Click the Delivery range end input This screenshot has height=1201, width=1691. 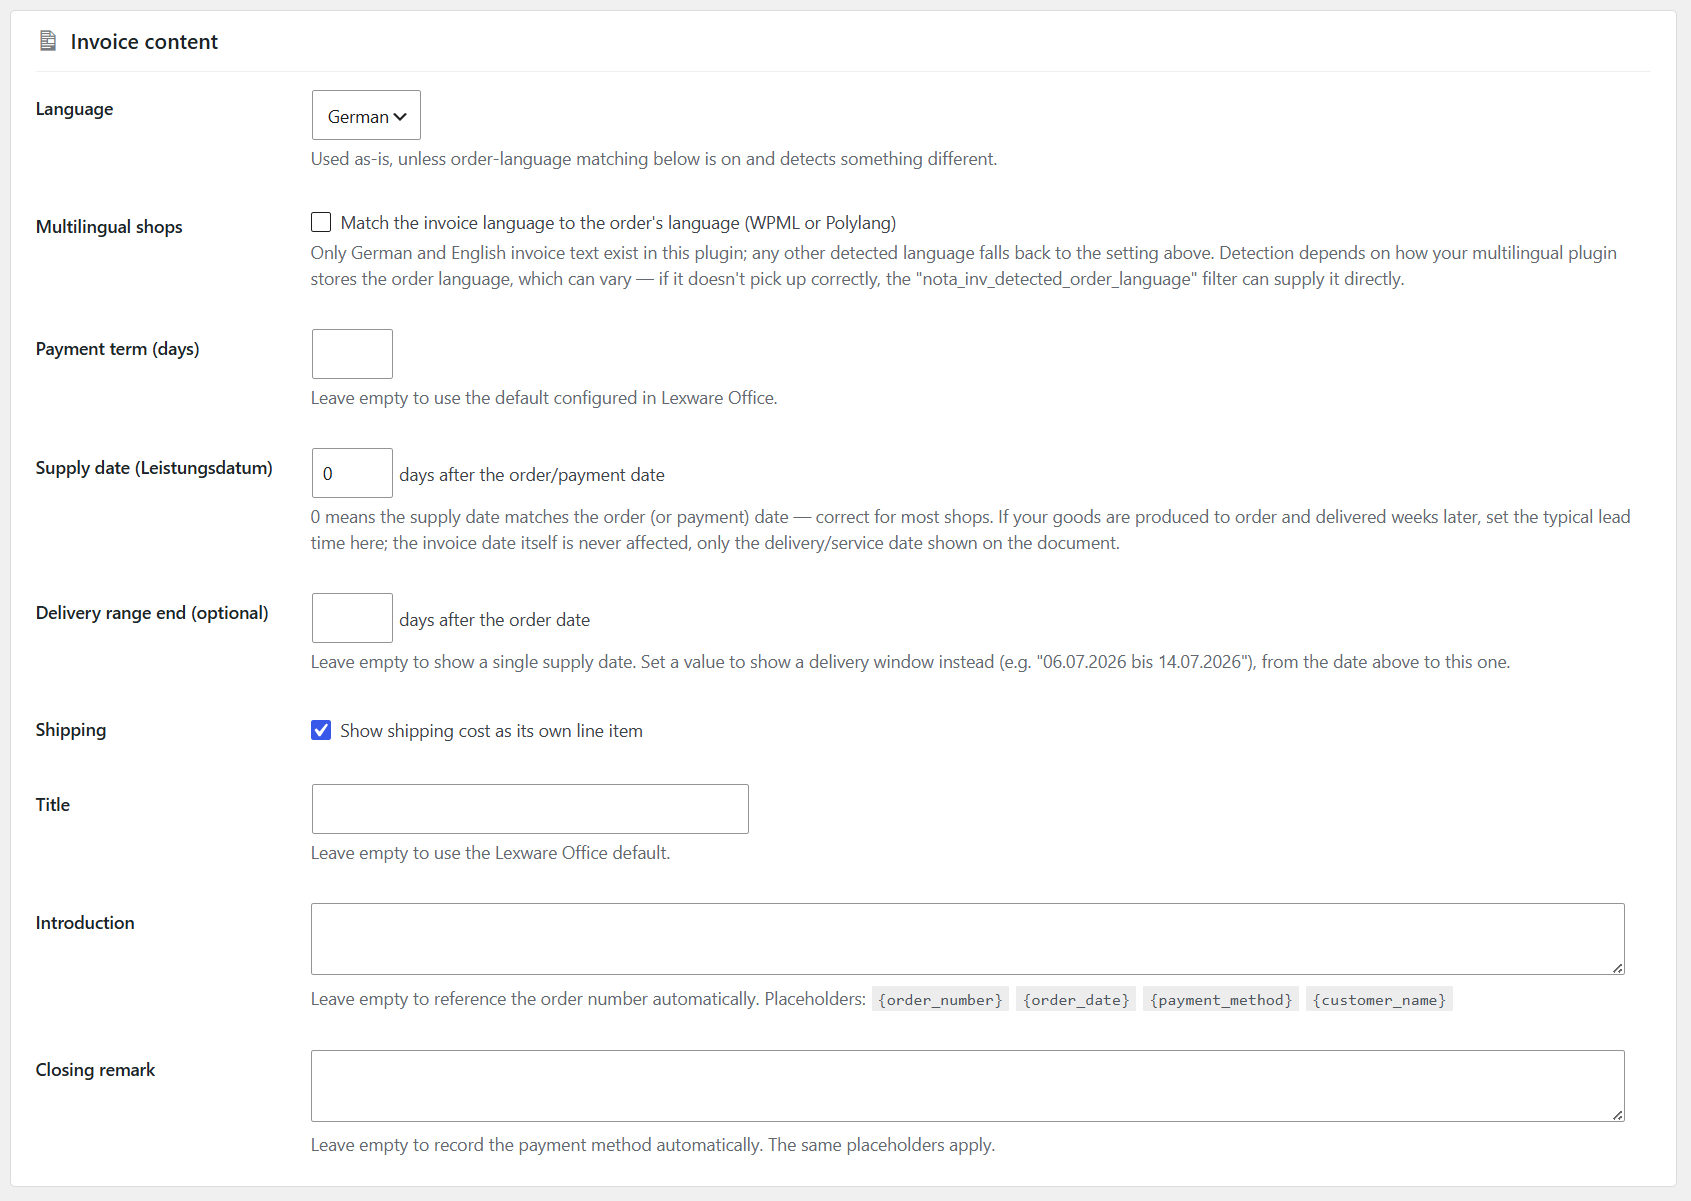coord(352,618)
